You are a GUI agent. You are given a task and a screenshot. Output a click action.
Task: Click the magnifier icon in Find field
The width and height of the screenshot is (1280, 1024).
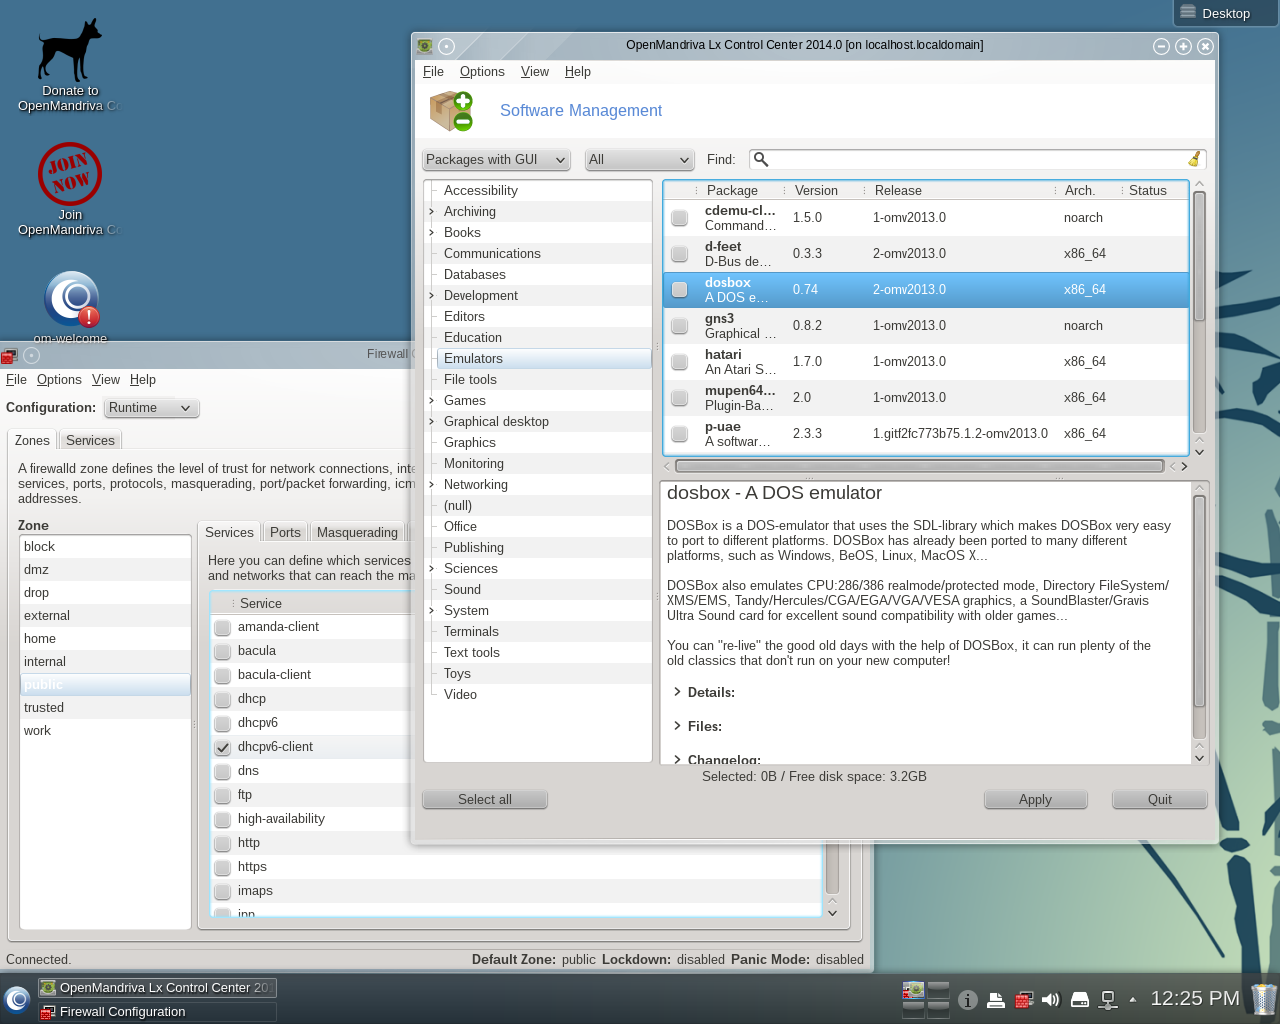tap(761, 159)
